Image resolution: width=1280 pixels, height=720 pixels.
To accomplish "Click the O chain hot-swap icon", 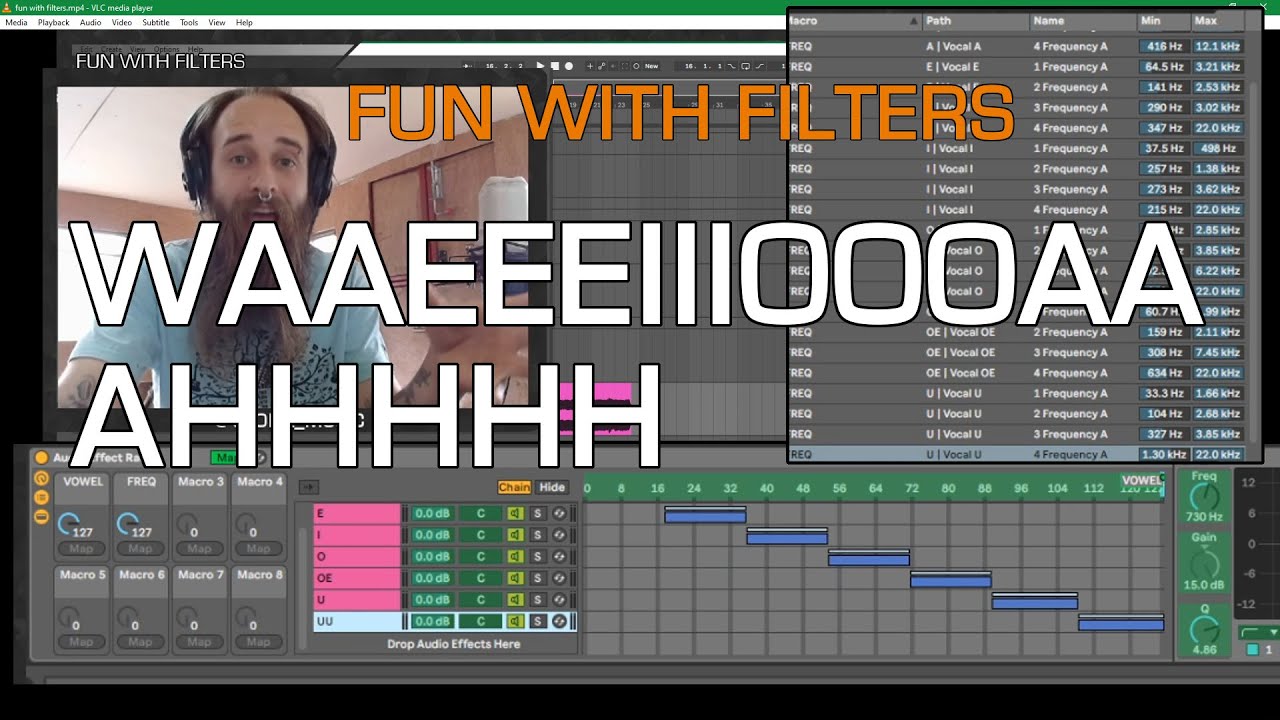I will click(559, 557).
